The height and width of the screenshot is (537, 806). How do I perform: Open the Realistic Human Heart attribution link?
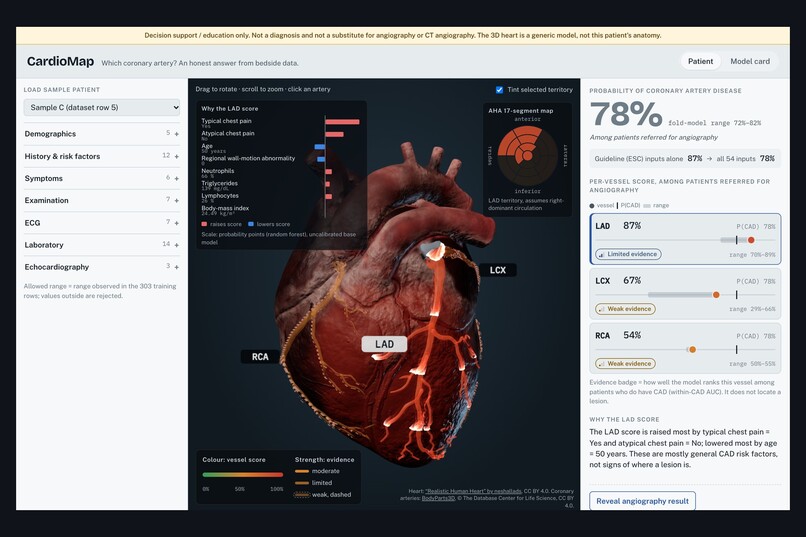(x=473, y=491)
